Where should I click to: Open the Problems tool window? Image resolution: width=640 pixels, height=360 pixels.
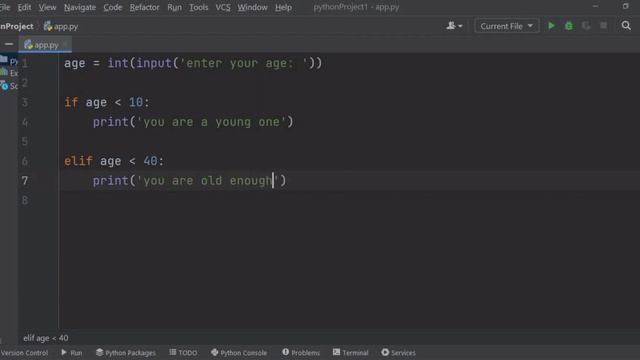coord(301,353)
